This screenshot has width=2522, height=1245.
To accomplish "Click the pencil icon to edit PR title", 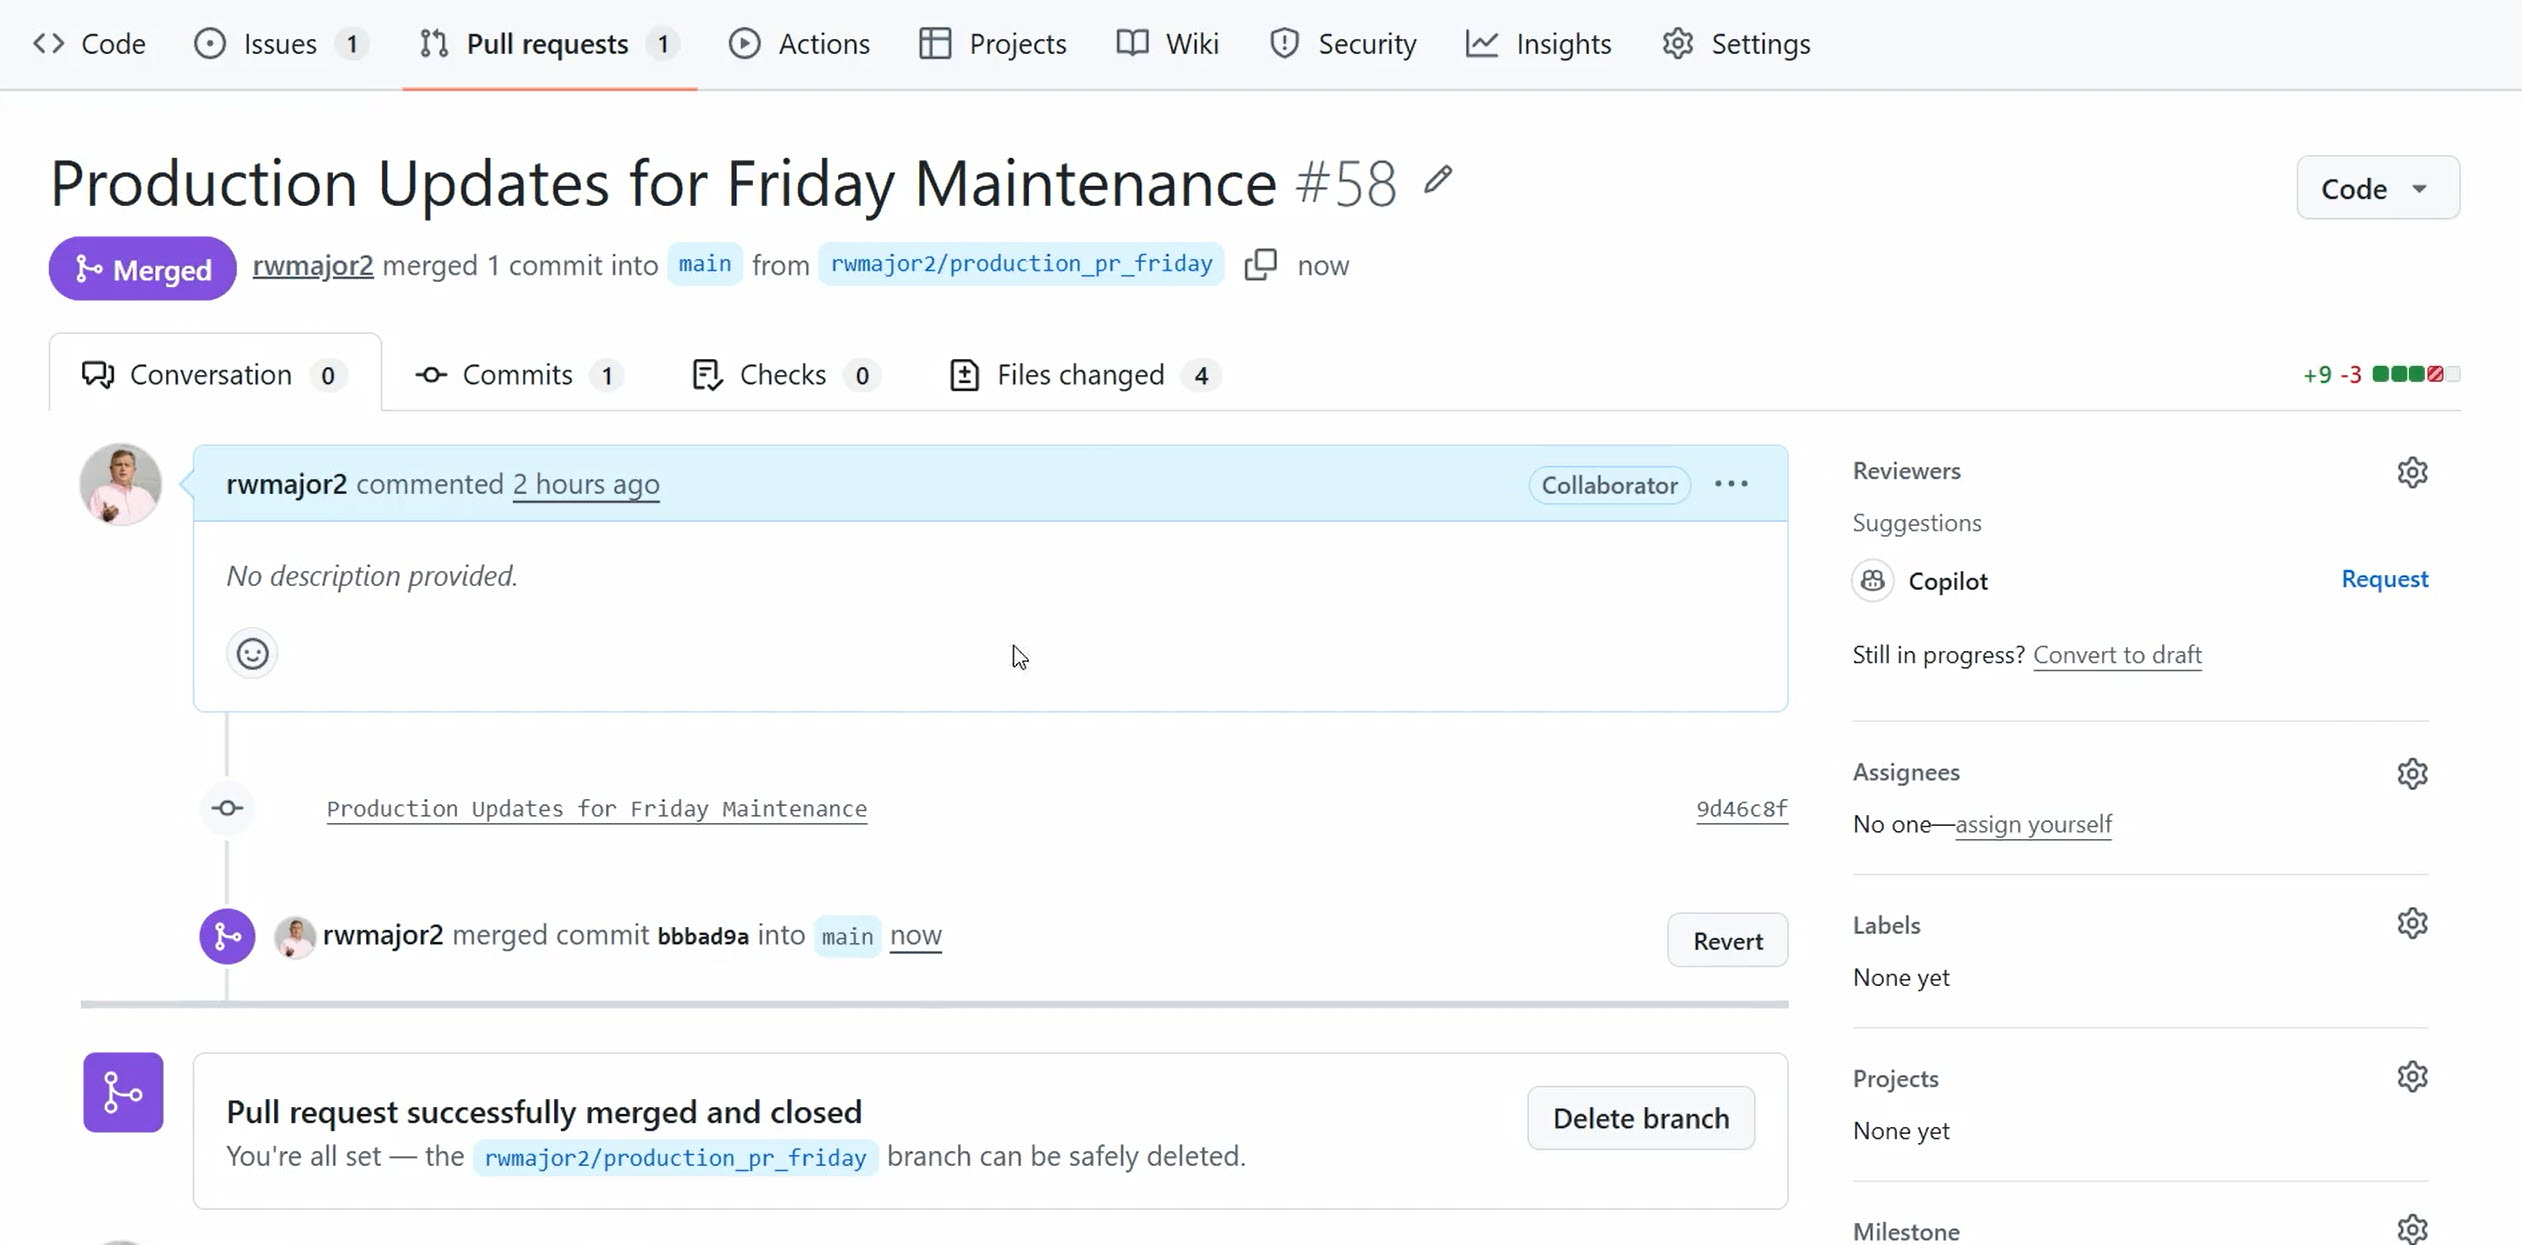I will coord(1438,180).
